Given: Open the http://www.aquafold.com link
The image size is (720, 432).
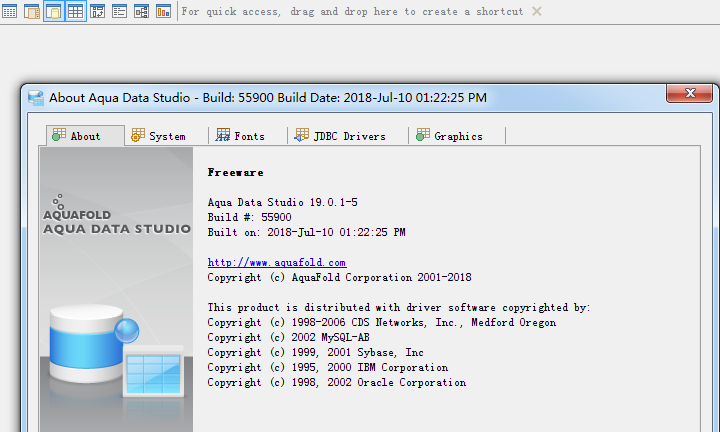Looking at the screenshot, I should pos(277,263).
